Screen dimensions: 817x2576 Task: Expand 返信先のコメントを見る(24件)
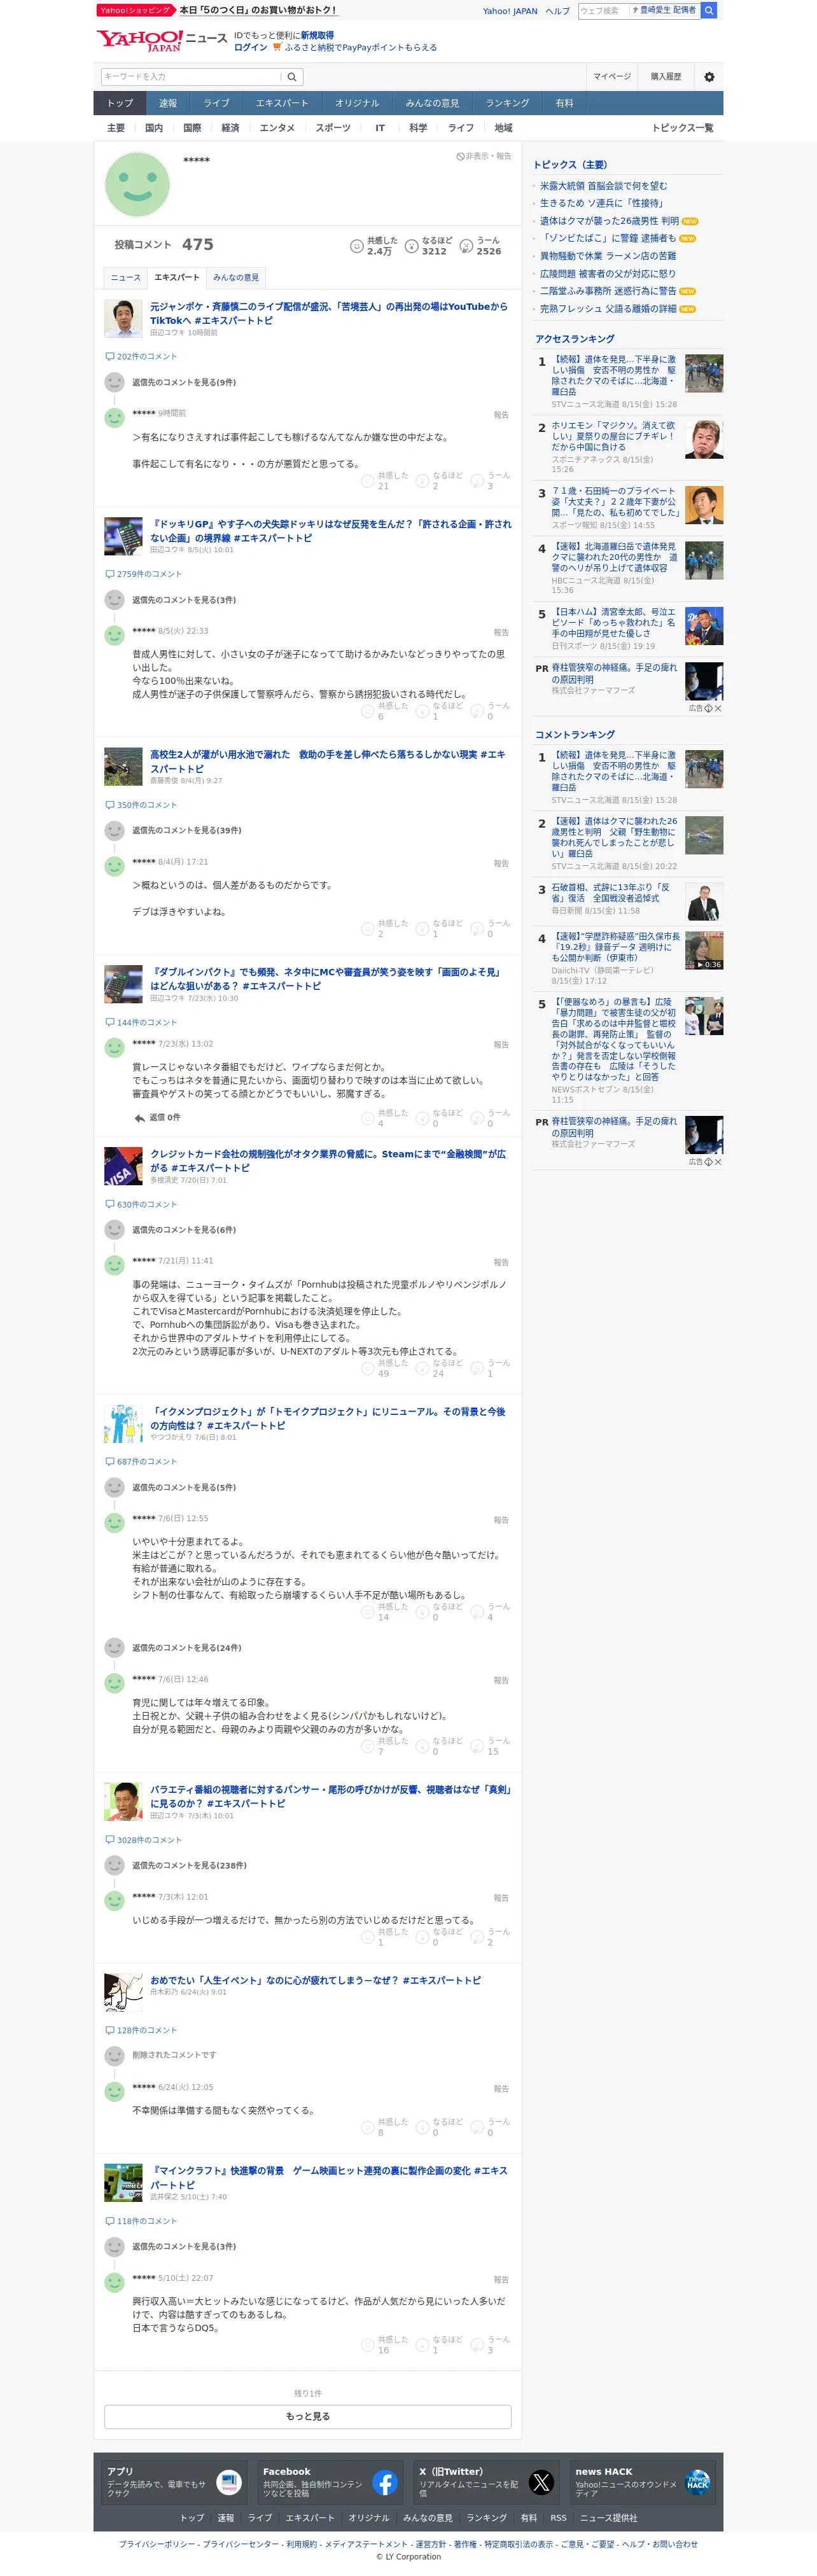click(187, 1647)
